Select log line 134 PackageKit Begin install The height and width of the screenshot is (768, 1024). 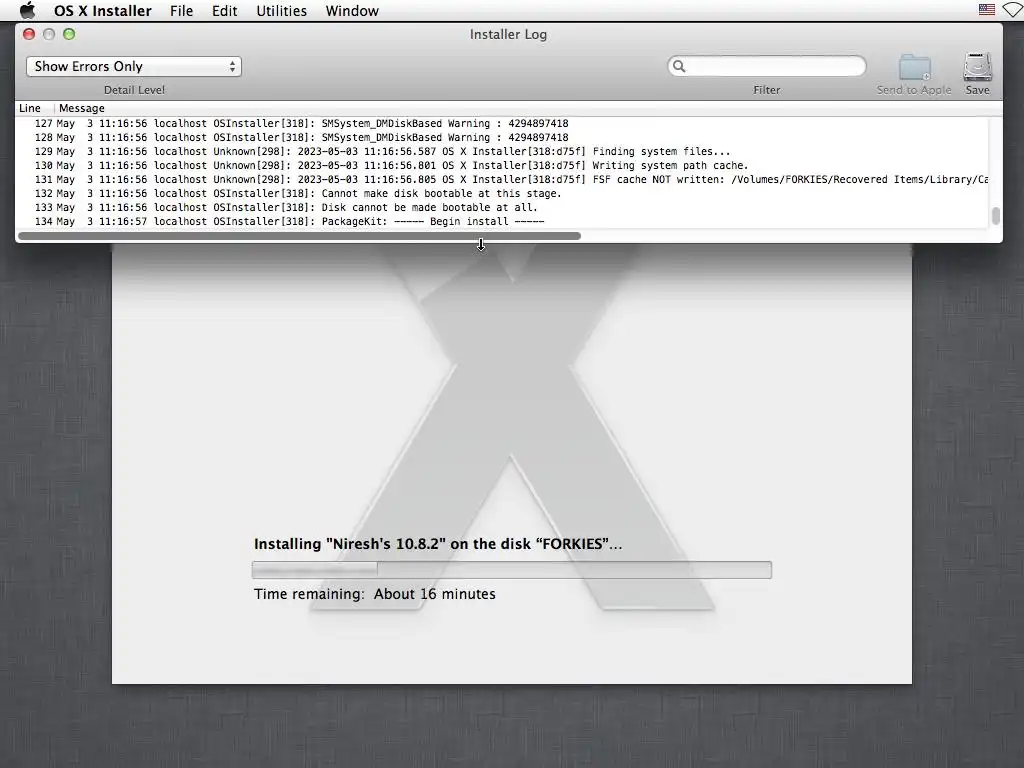[502, 221]
